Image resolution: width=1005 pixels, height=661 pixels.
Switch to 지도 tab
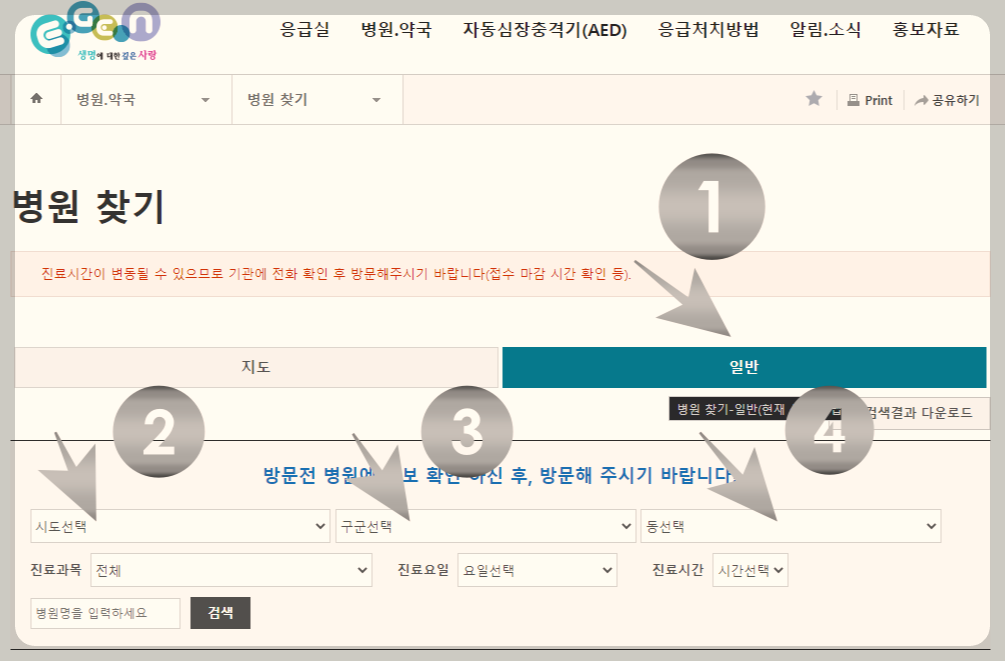[x=256, y=367]
